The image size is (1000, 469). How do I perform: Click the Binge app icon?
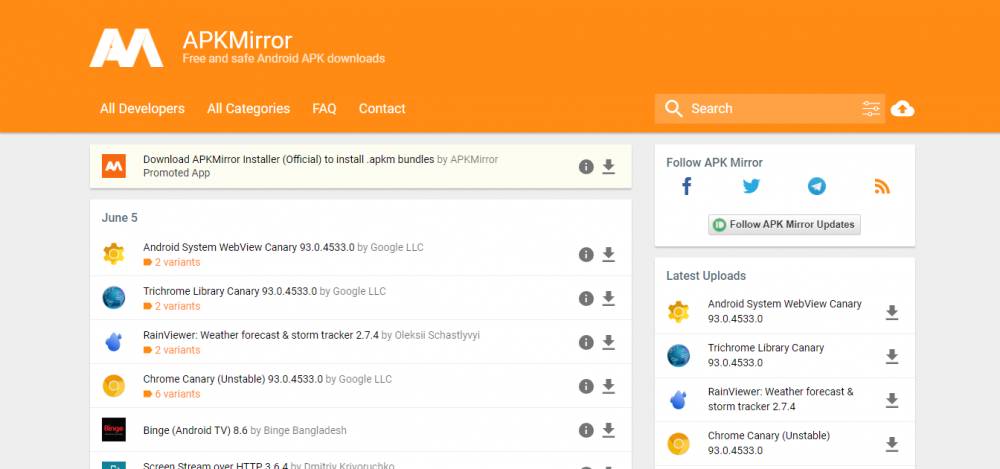pyautogui.click(x=114, y=429)
